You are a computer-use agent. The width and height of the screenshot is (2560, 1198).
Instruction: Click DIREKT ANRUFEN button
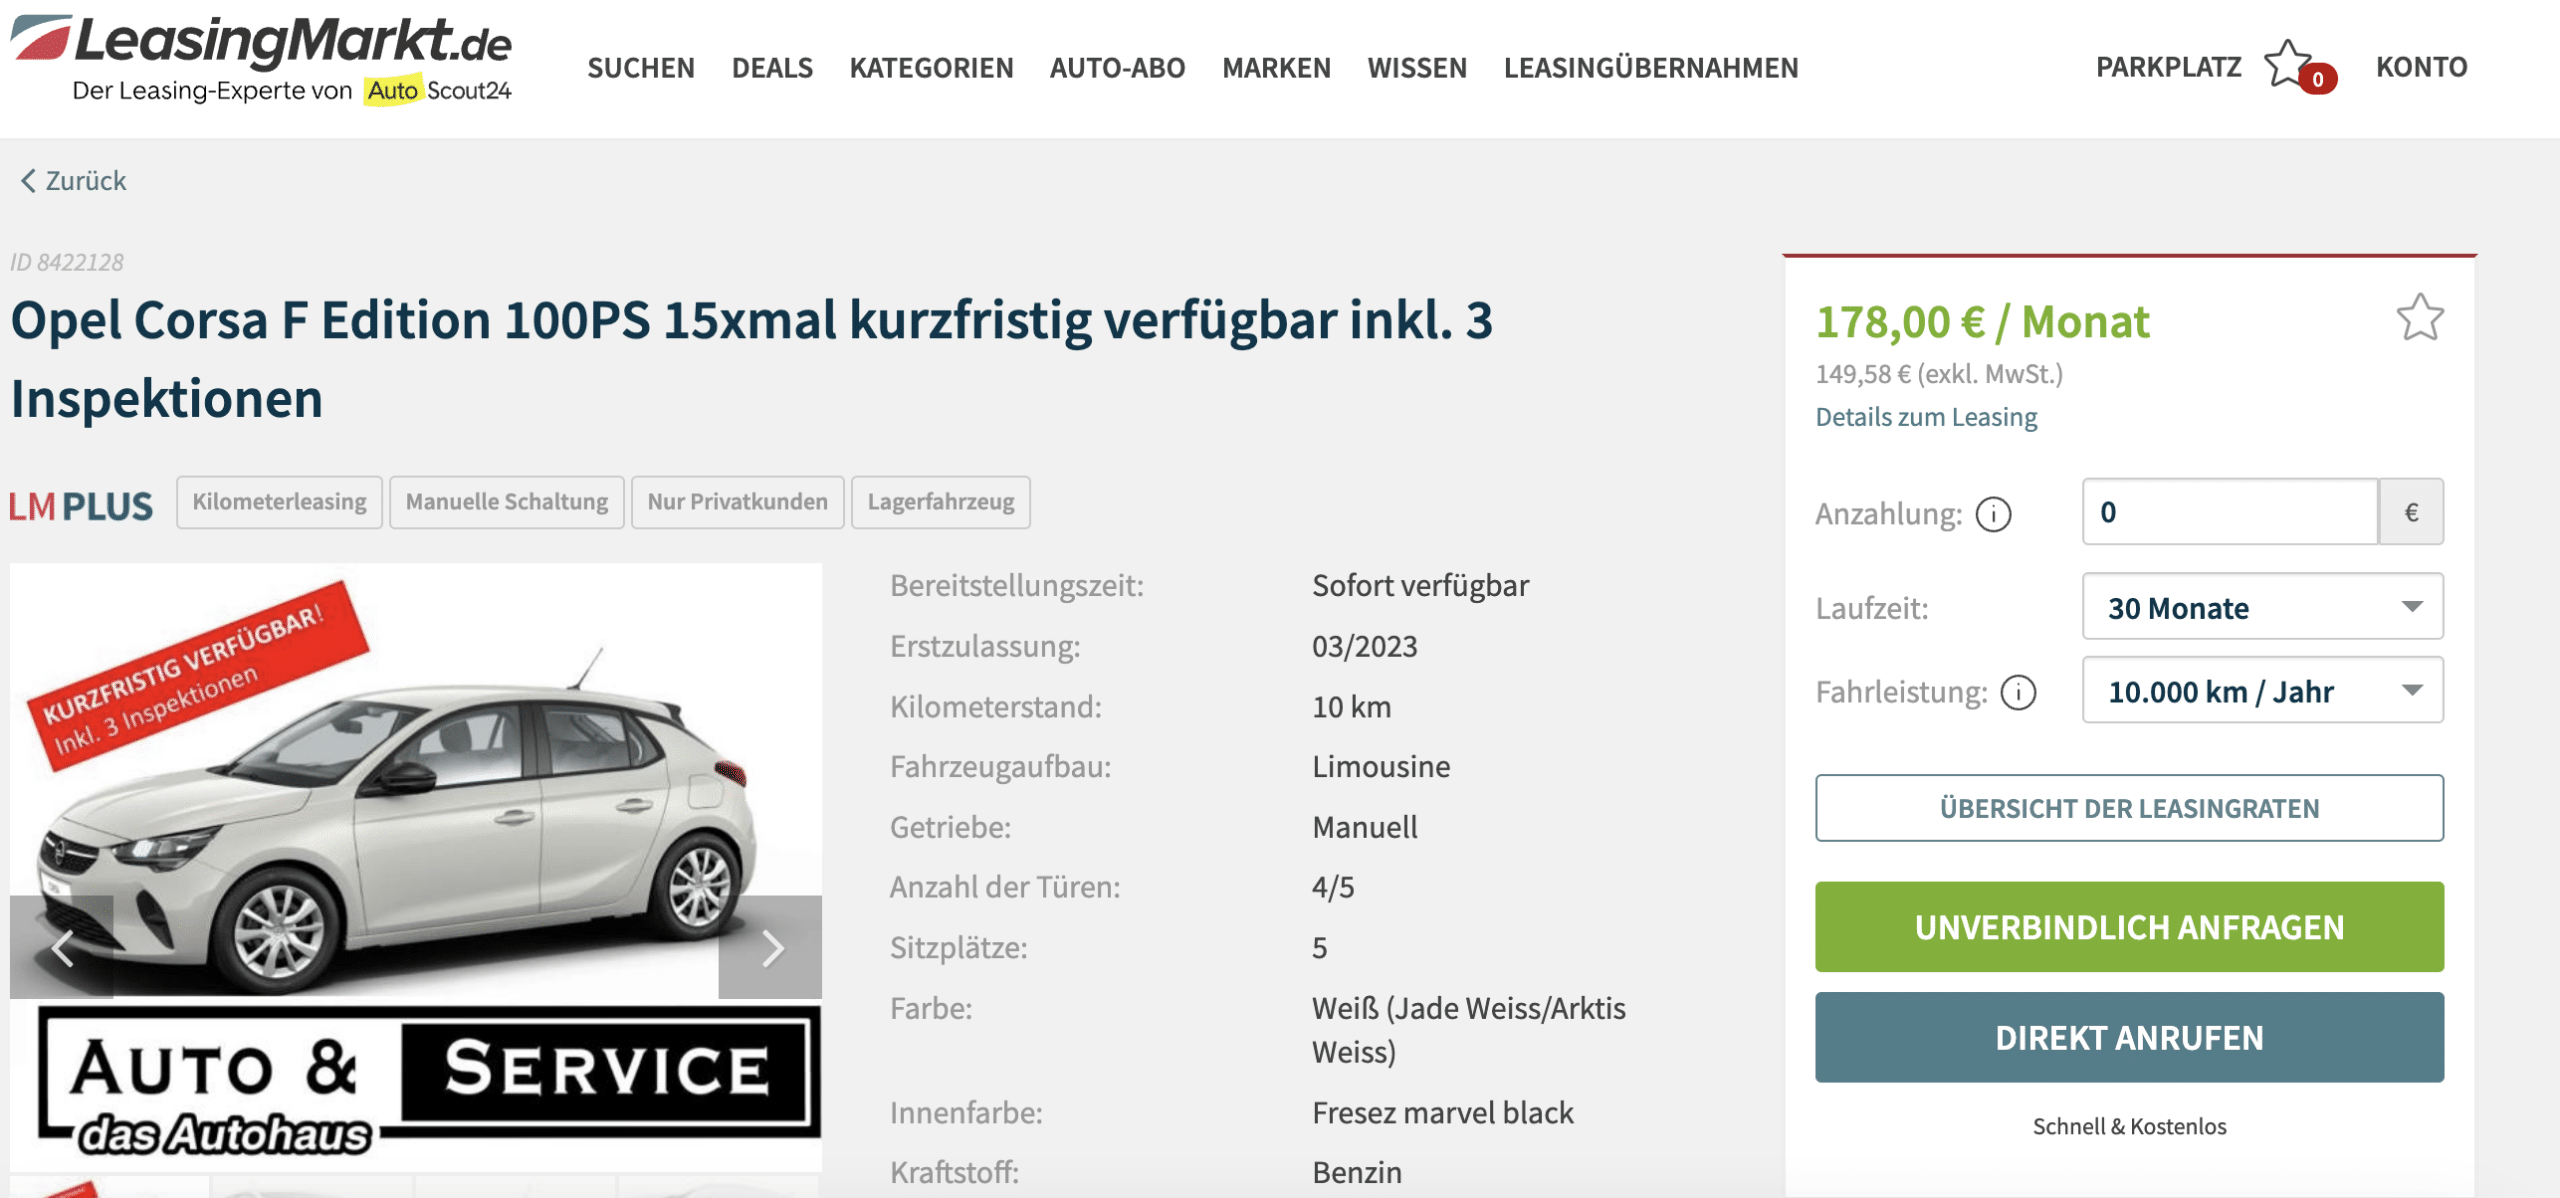(2129, 1037)
